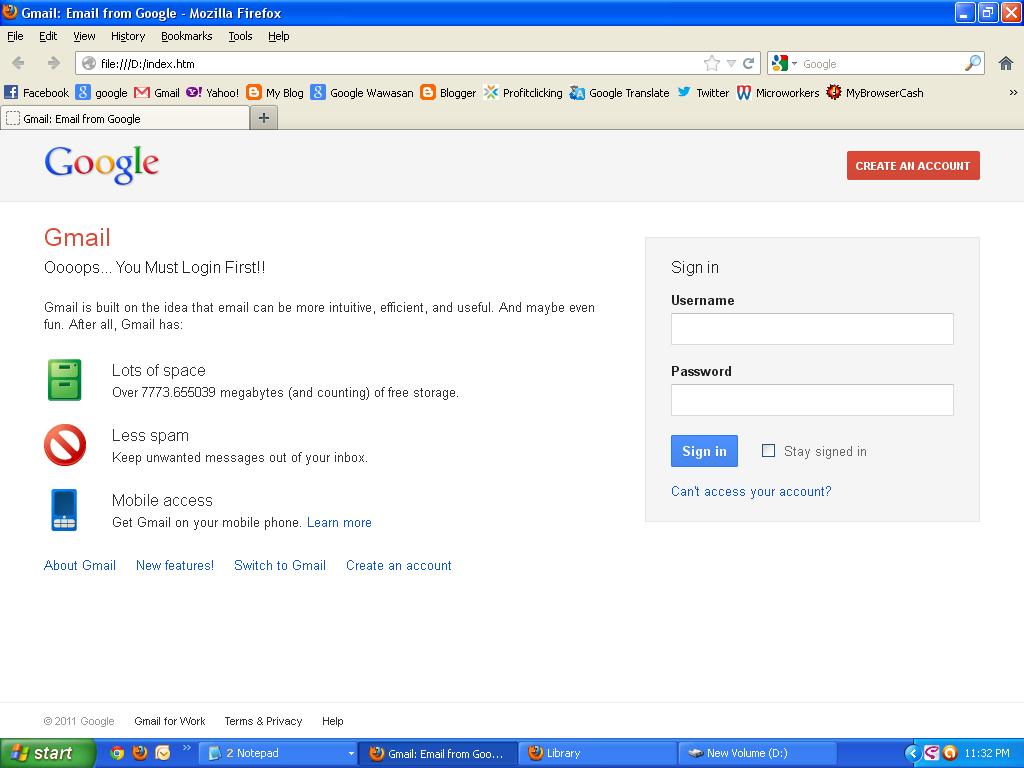Click the 11:32 PM clock
1024x768 pixels.
click(987, 753)
